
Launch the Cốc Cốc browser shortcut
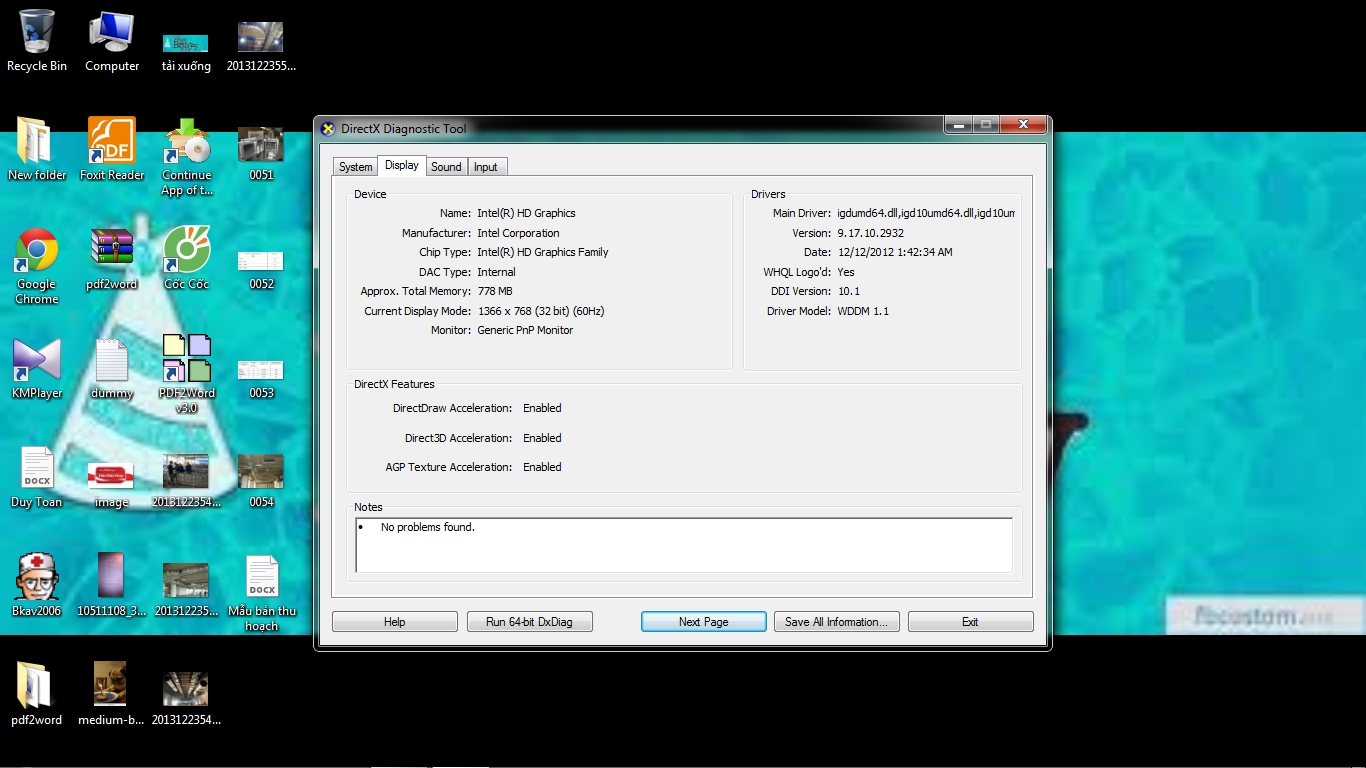[x=186, y=252]
